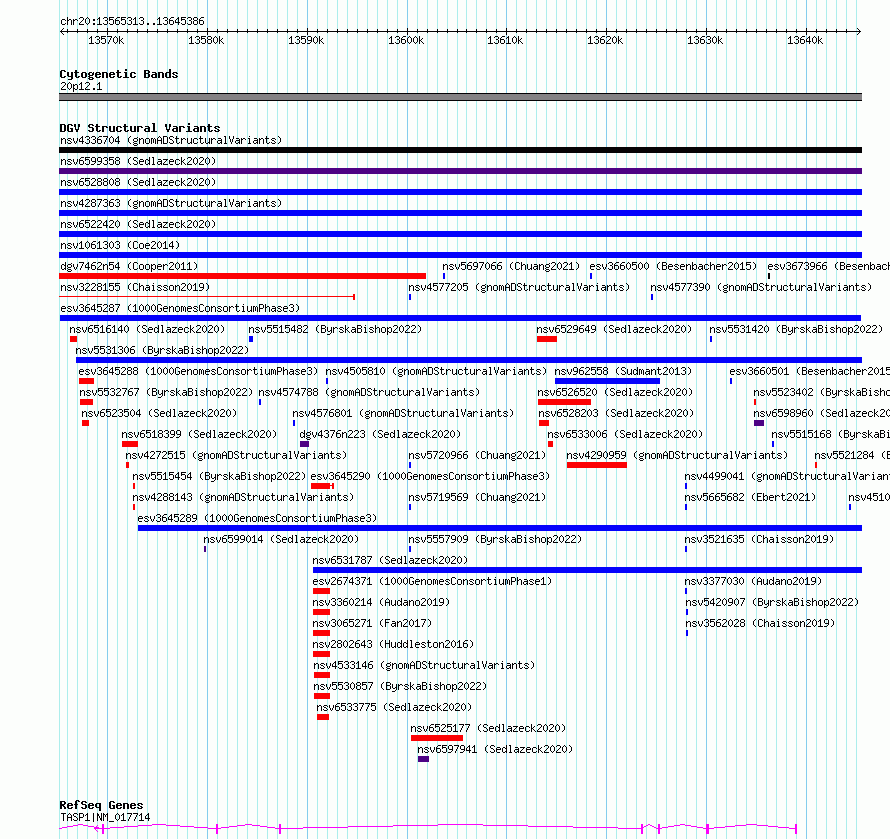The image size is (890, 839).
Task: Click the red nsv6525177 Sedlazeck2020 bar
Action: pyautogui.click(x=436, y=738)
